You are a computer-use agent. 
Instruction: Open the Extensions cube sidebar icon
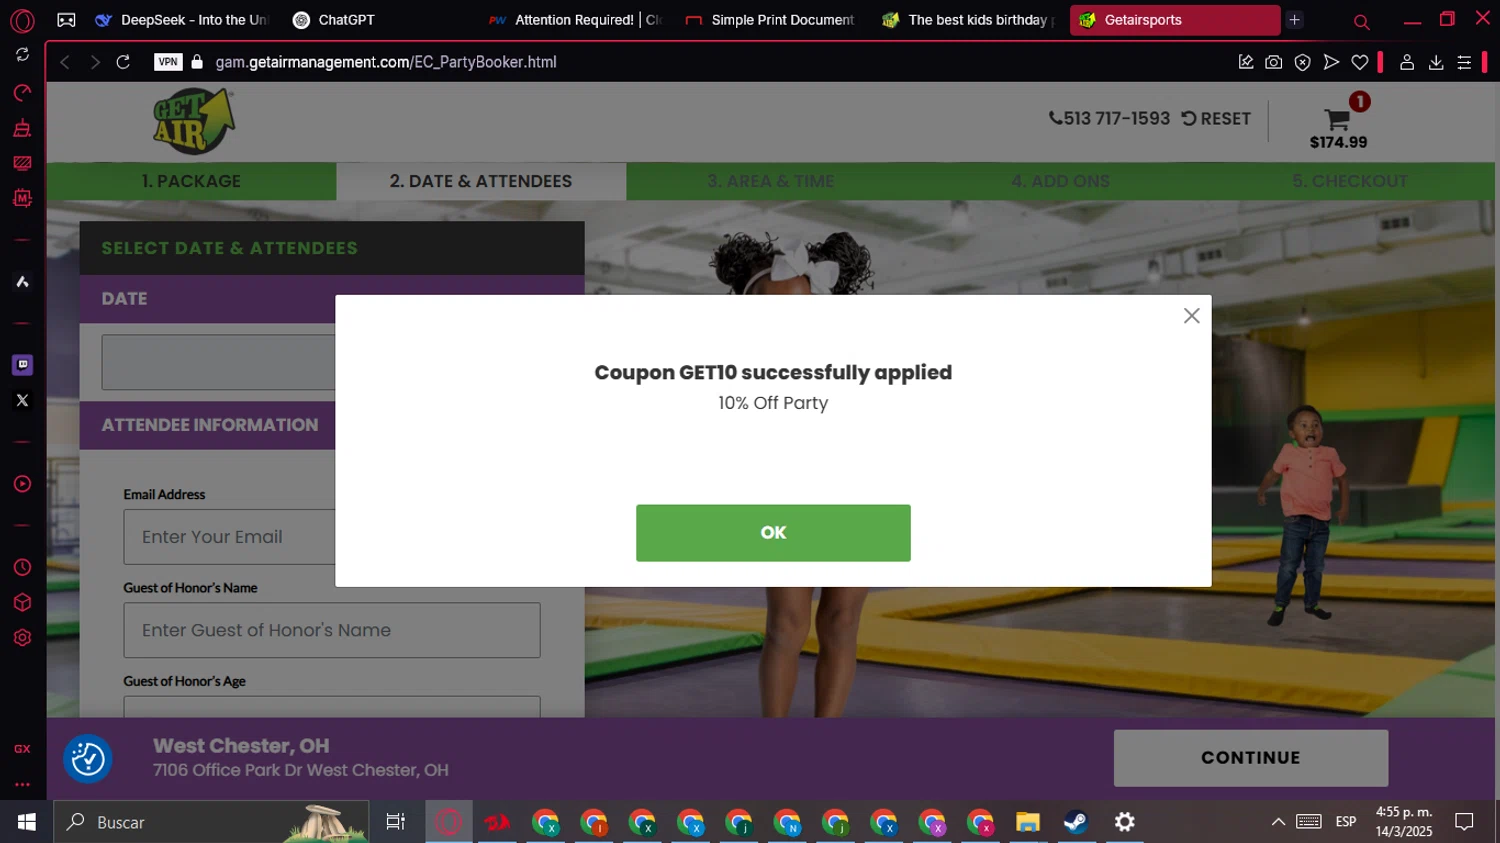tap(22, 603)
